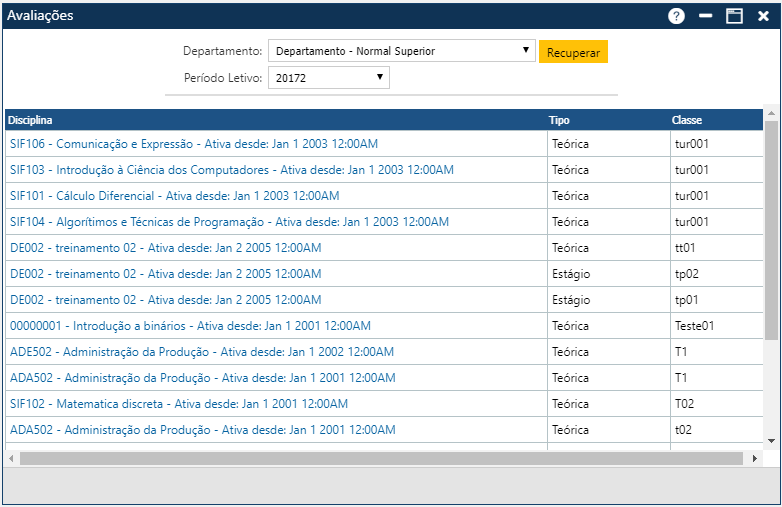Select the Teórica cell in SIF104 row
This screenshot has height=507, width=782.
pyautogui.click(x=608, y=221)
